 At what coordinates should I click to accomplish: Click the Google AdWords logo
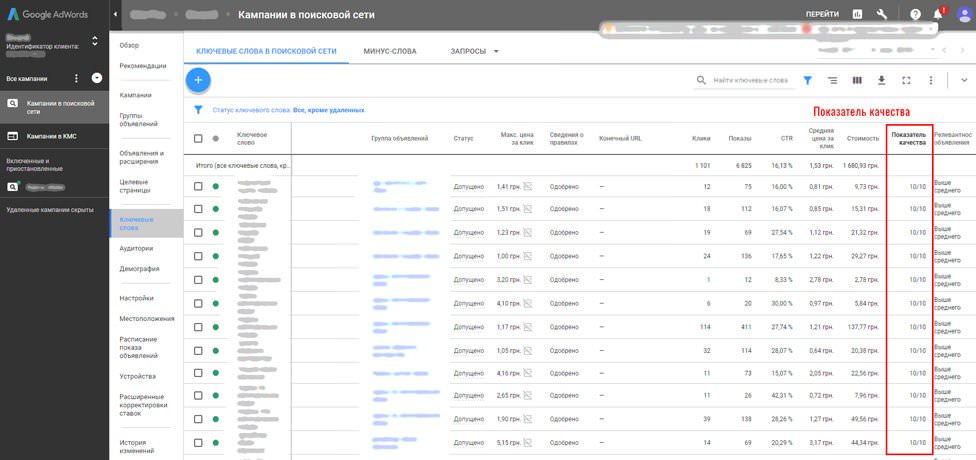pyautogui.click(x=48, y=14)
